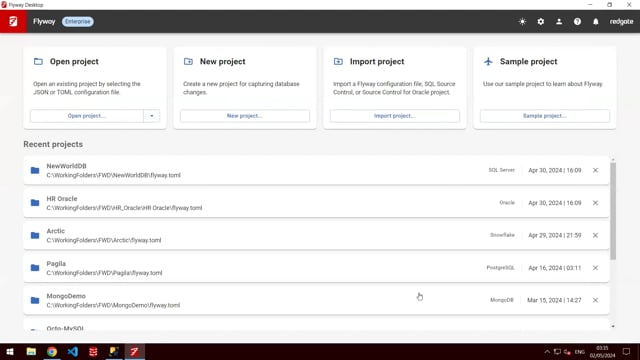The height and width of the screenshot is (360, 640).
Task: Click the Import project... button
Action: pos(395,116)
